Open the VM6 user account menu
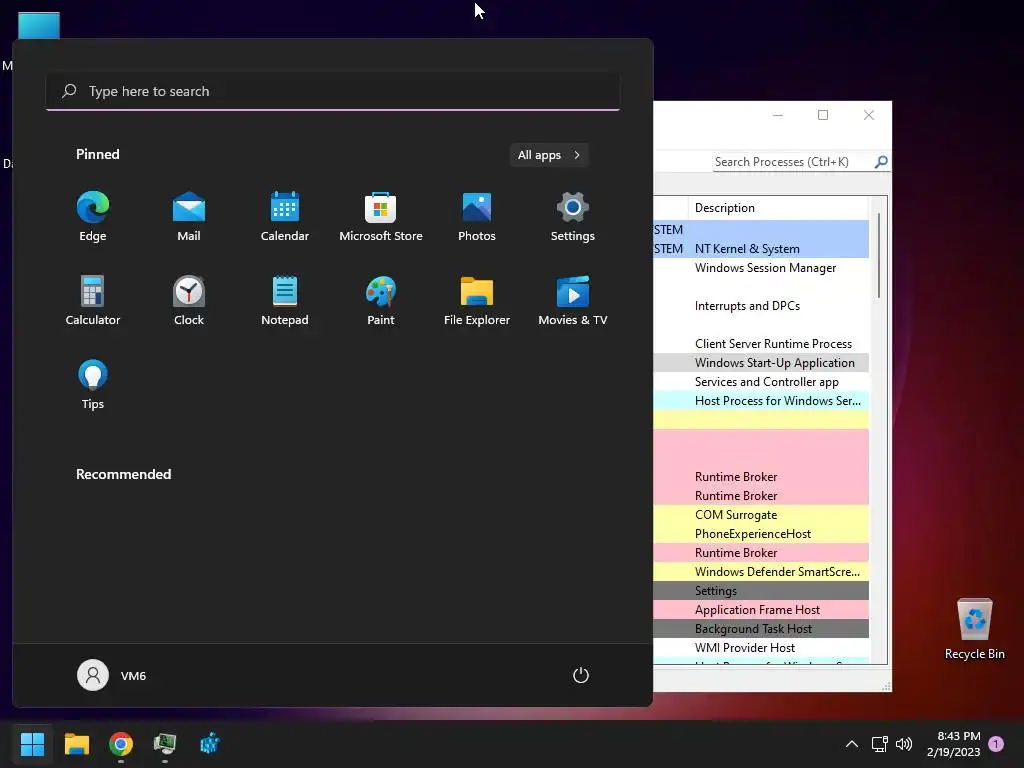 click(x=112, y=675)
